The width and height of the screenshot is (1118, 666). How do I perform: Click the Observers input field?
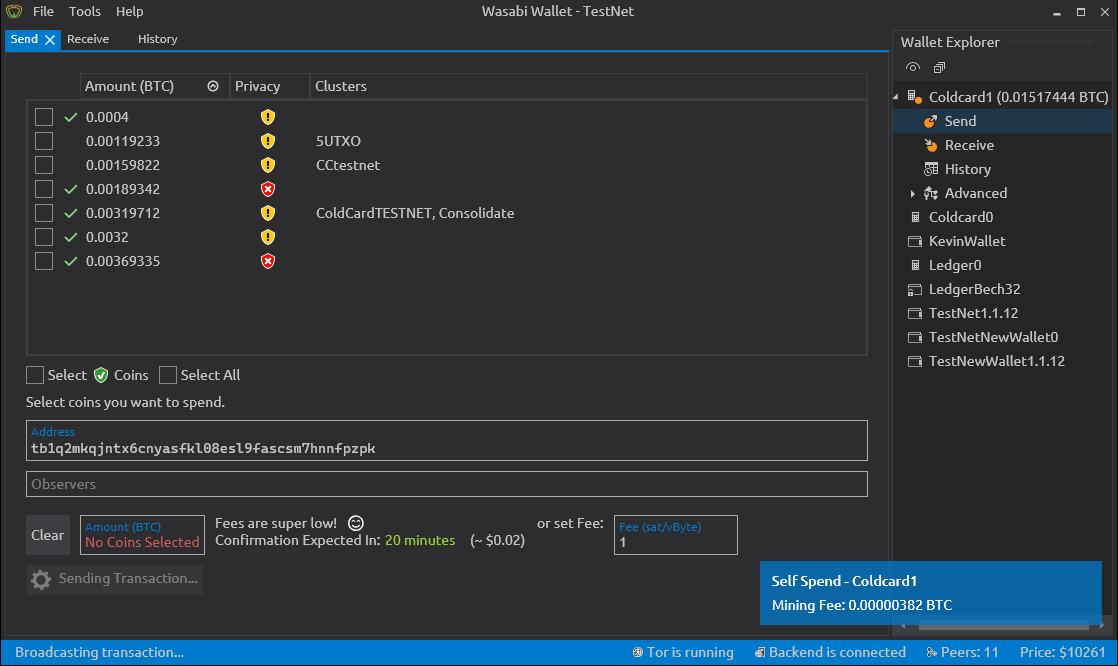point(446,484)
